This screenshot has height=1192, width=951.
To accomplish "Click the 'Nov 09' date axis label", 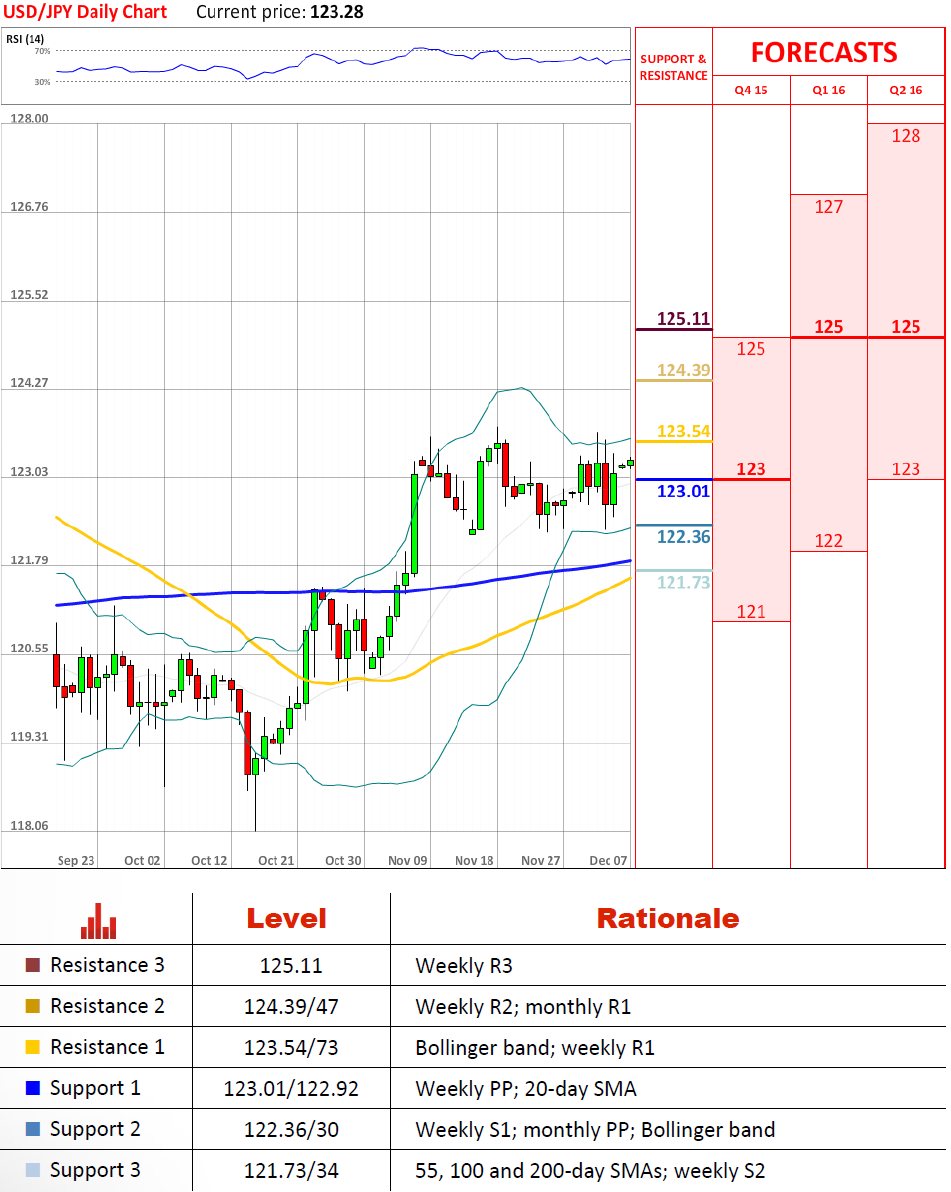I will [407, 861].
